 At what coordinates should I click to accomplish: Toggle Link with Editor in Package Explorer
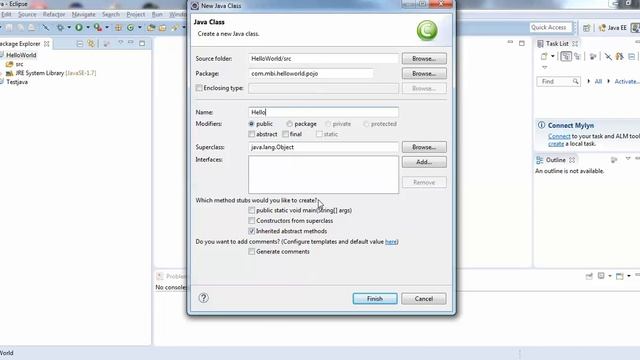[91, 43]
